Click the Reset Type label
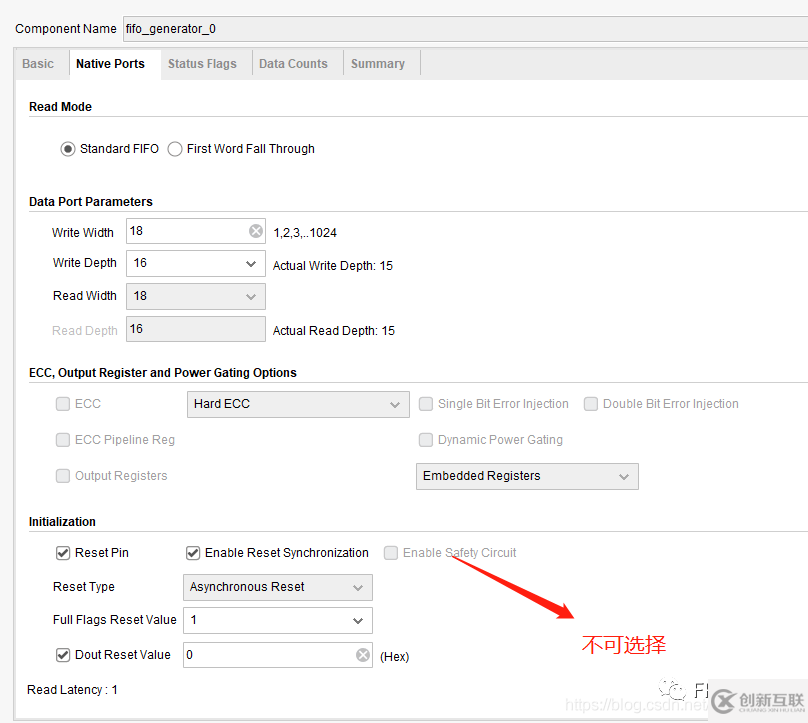808x723 pixels. (83, 587)
